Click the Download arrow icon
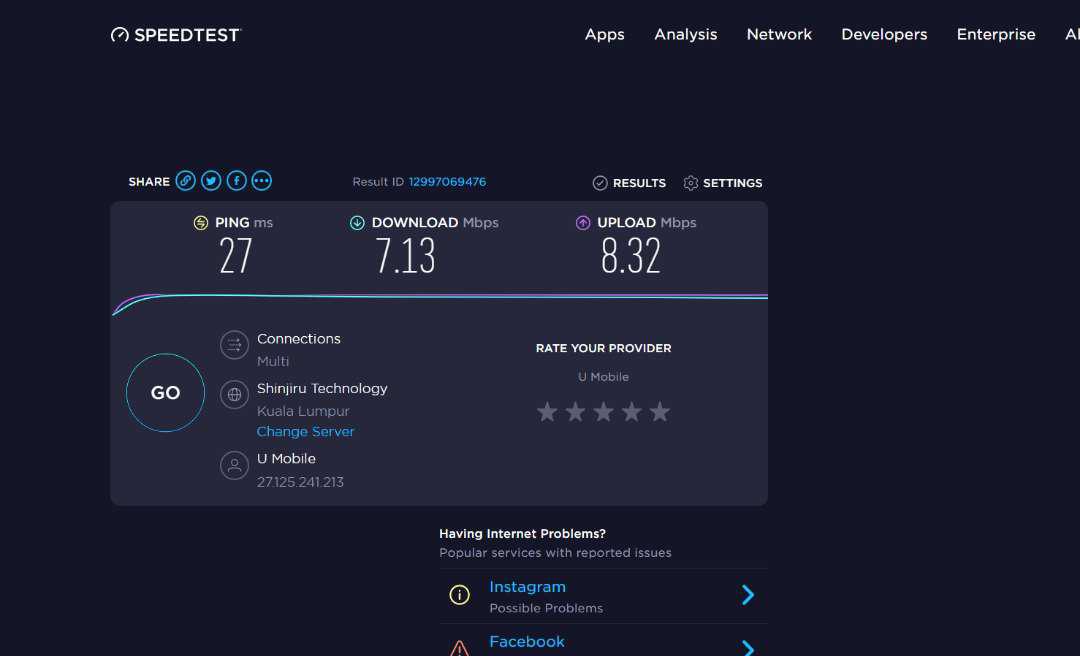Viewport: 1080px width, 656px height. click(x=357, y=223)
